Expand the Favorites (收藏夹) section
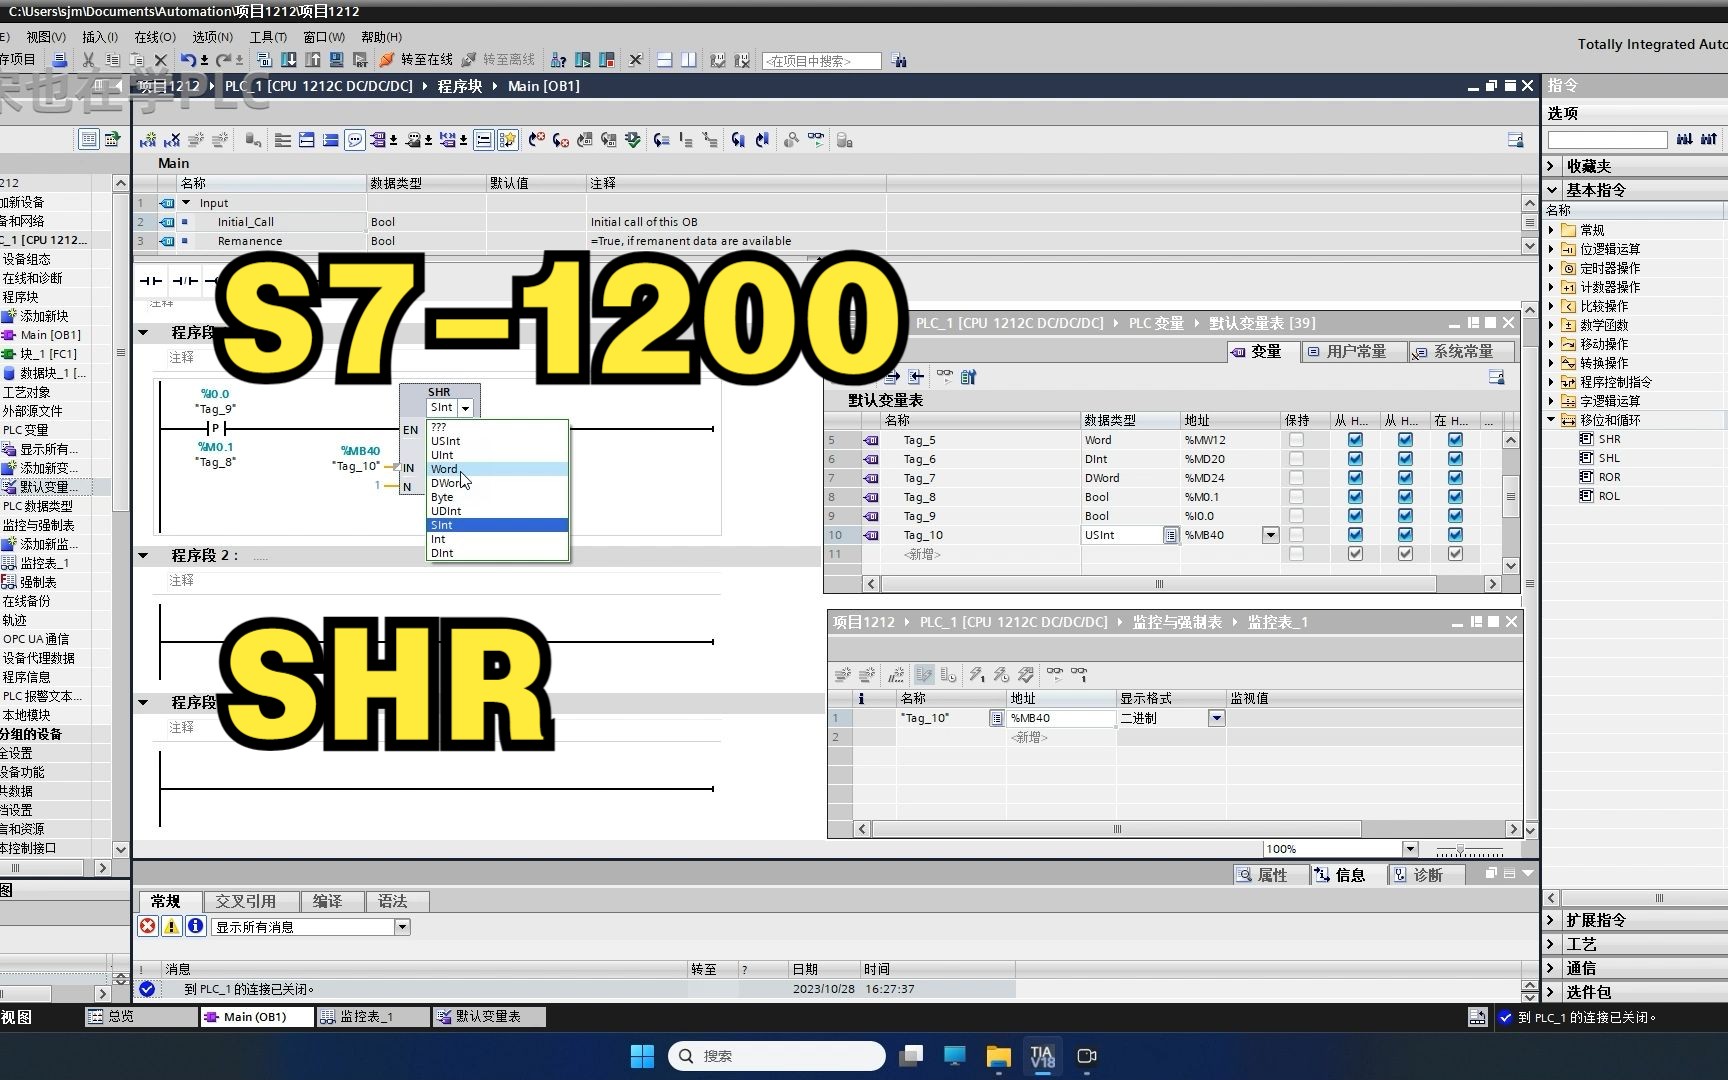 (1552, 166)
